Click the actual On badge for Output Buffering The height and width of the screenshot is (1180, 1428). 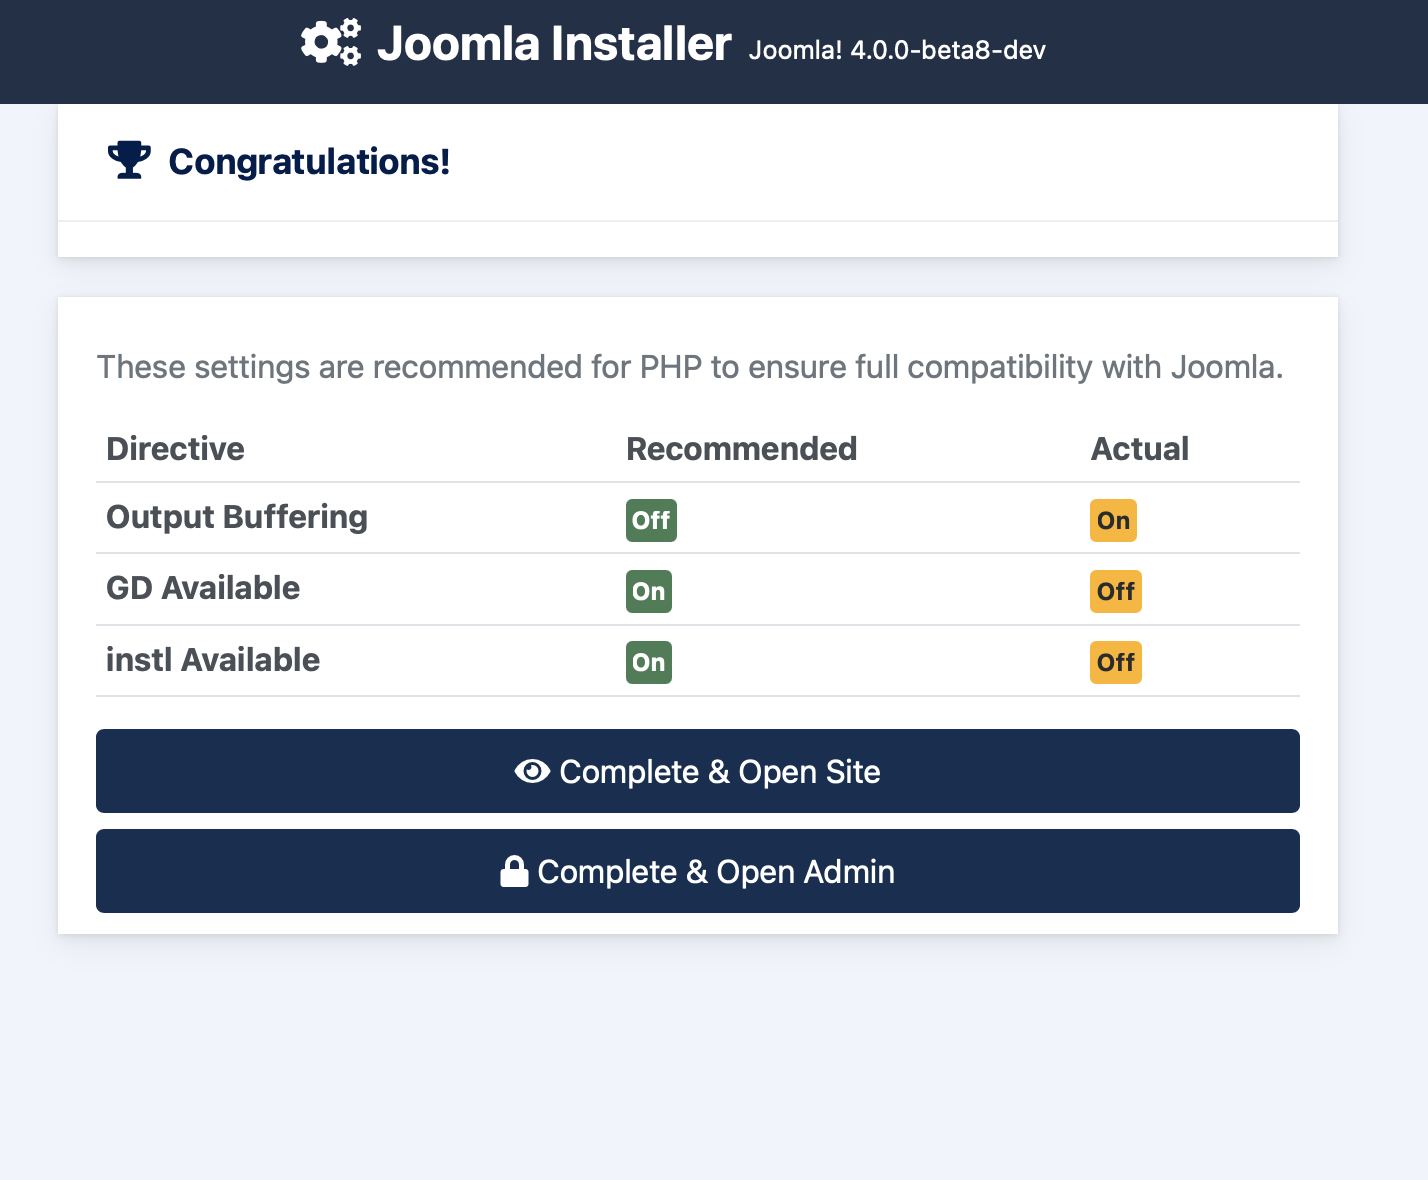[1113, 520]
